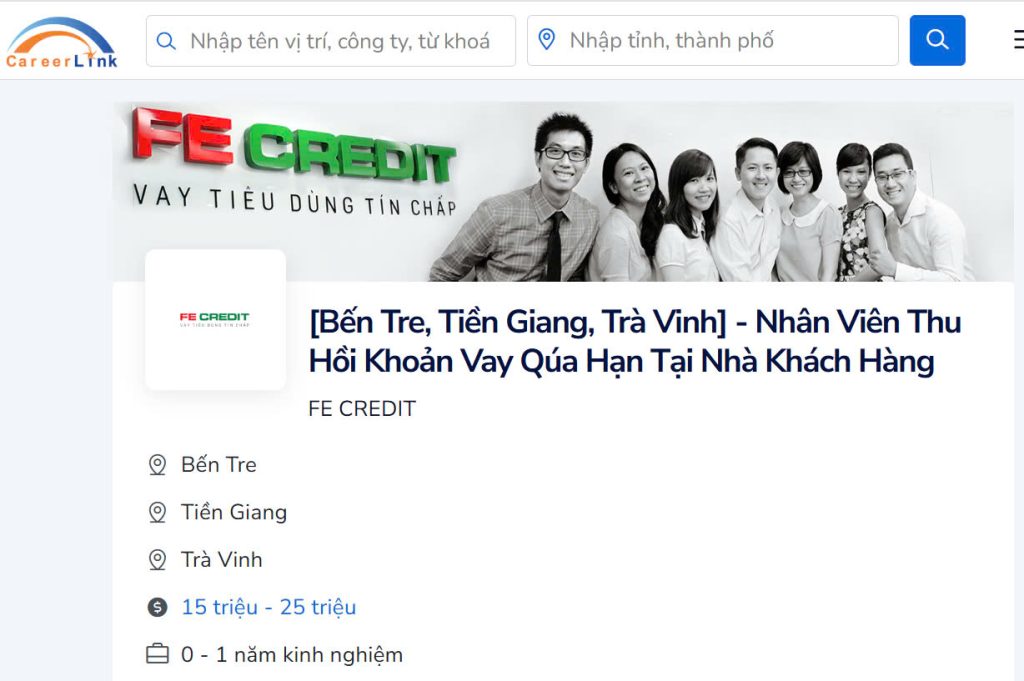1024x681 pixels.
Task: Click the location pin beside Trà Vinh
Action: tap(157, 560)
